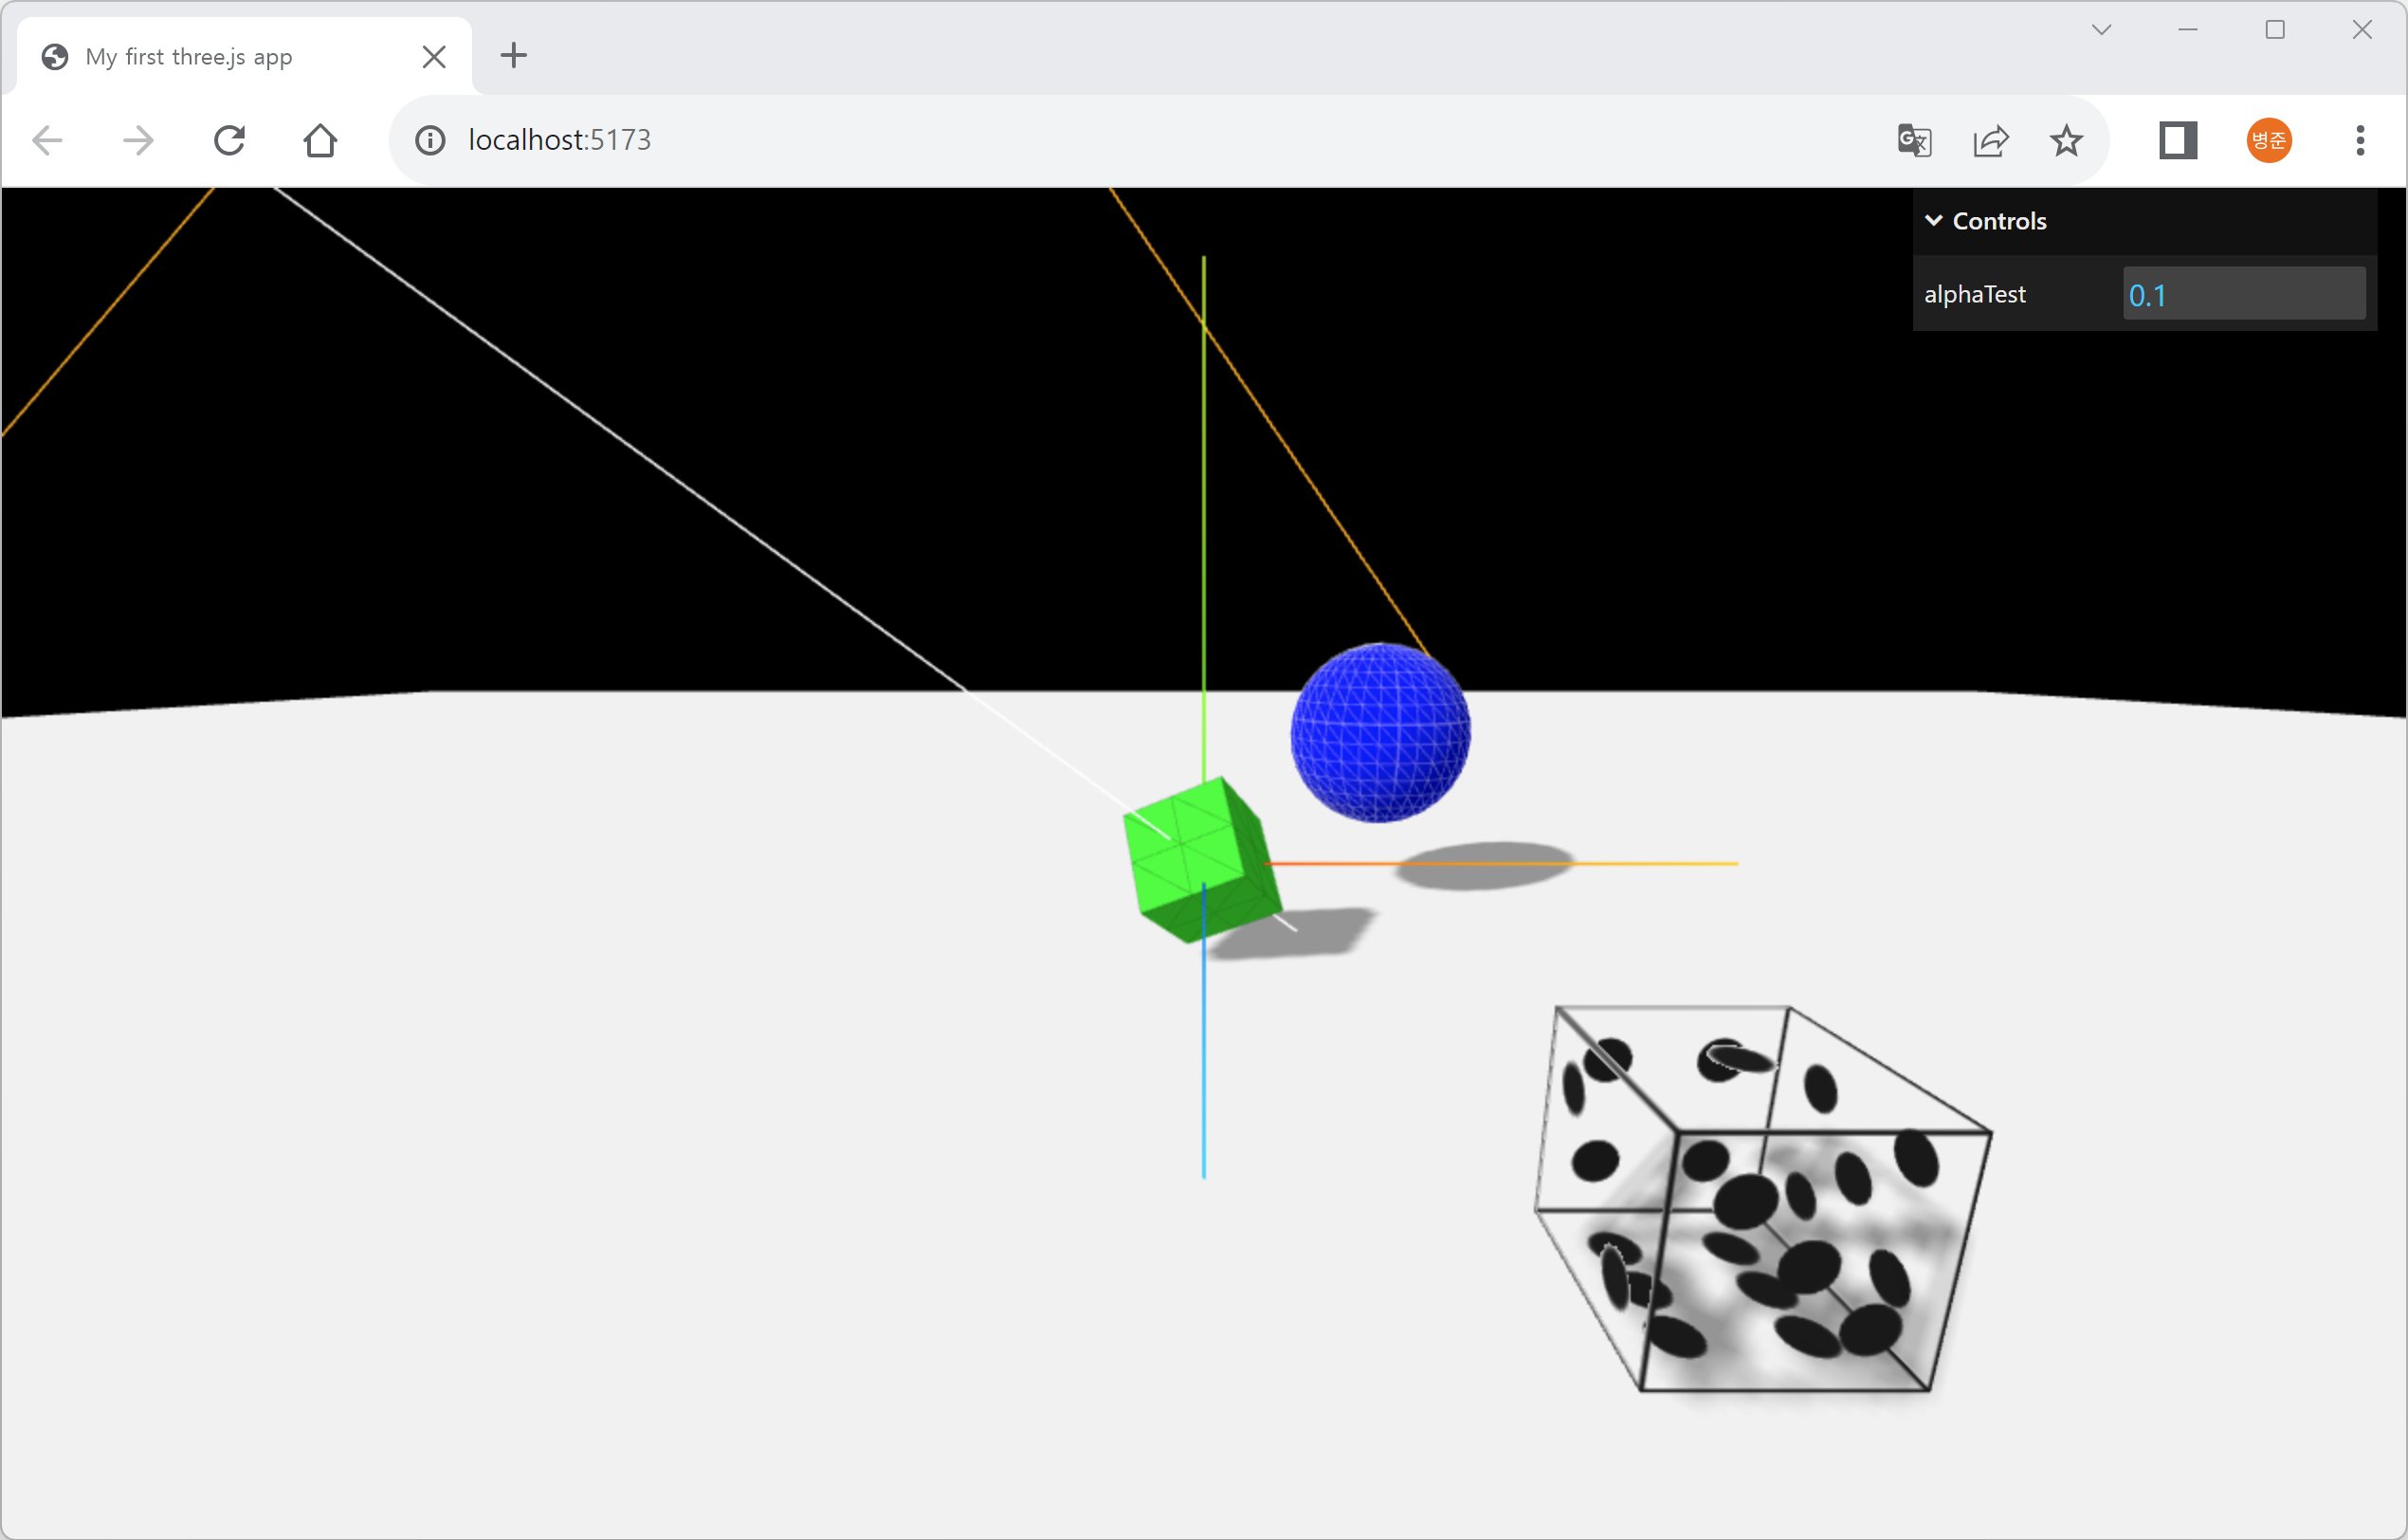Viewport: 2408px width, 1540px height.
Task: Open a new browser tab
Action: click(x=513, y=55)
